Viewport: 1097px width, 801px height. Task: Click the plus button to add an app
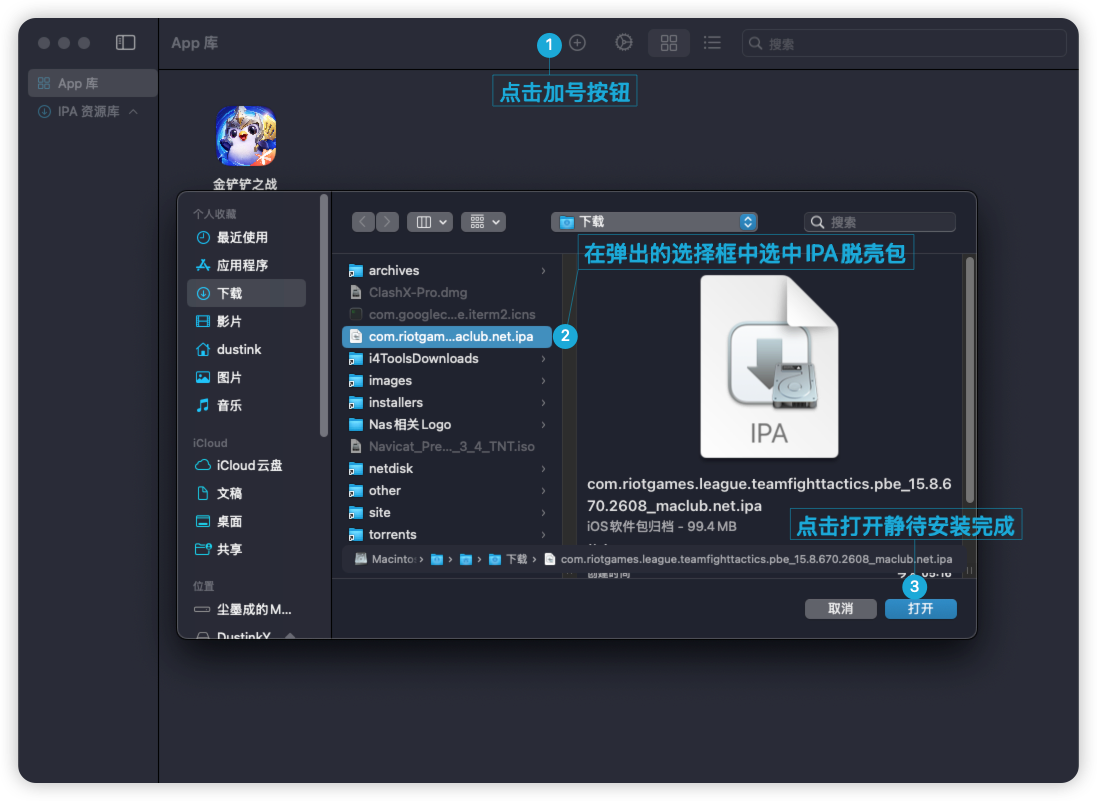pos(577,43)
